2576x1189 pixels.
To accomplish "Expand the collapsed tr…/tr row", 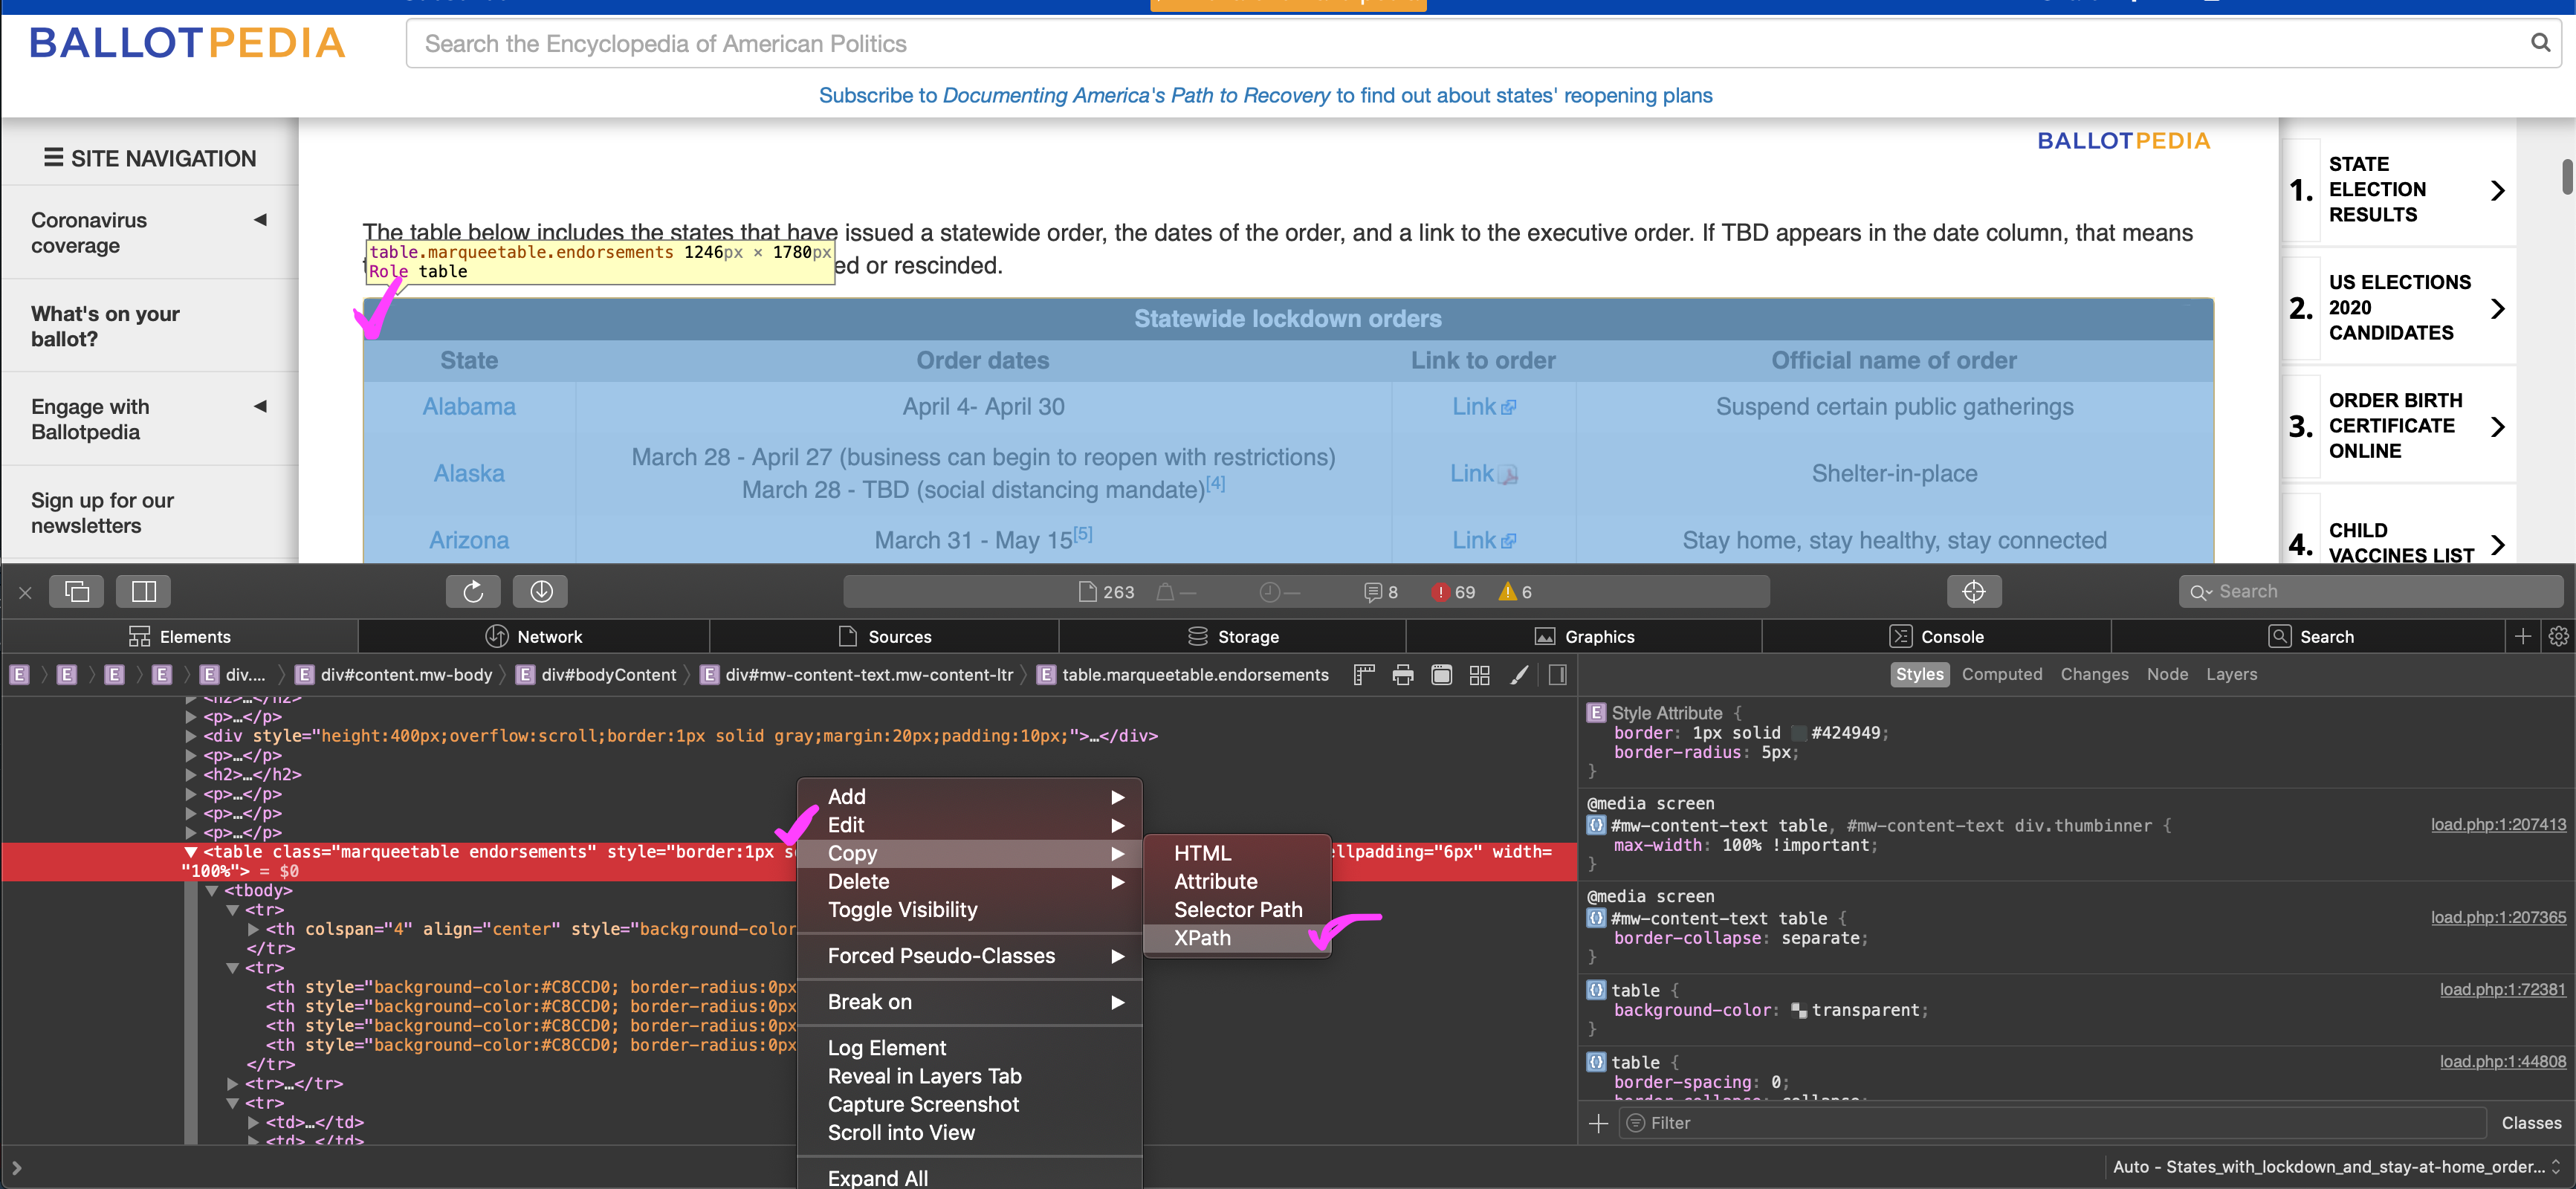I will click(x=232, y=1084).
